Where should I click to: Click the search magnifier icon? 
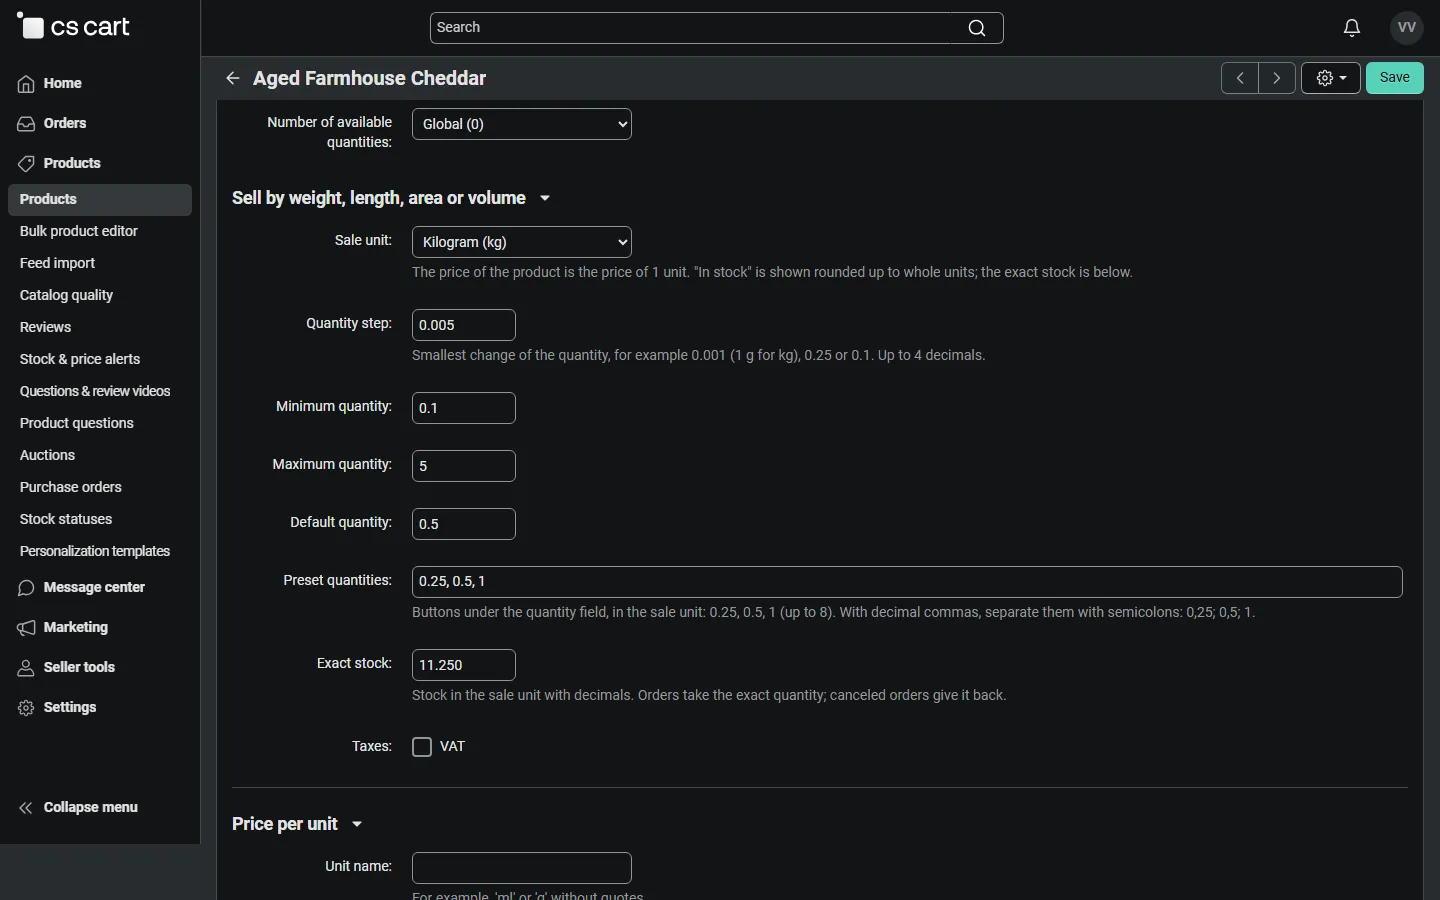coord(977,28)
